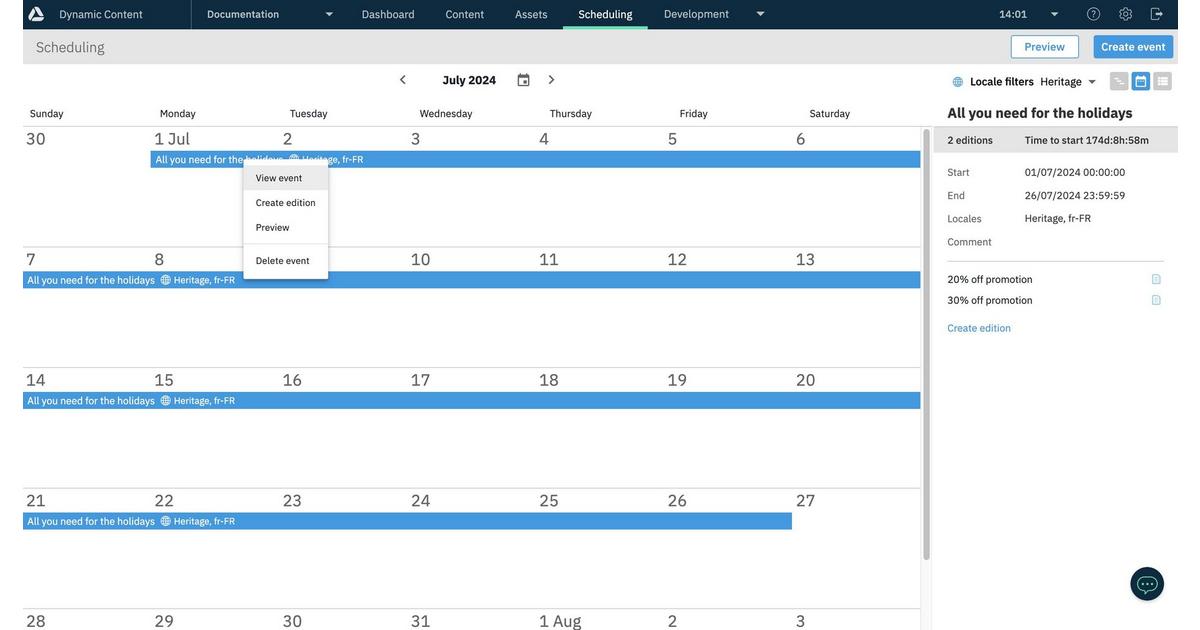The height and width of the screenshot is (630, 1200).
Task: Switch to calendar view icon
Action: tap(1141, 81)
